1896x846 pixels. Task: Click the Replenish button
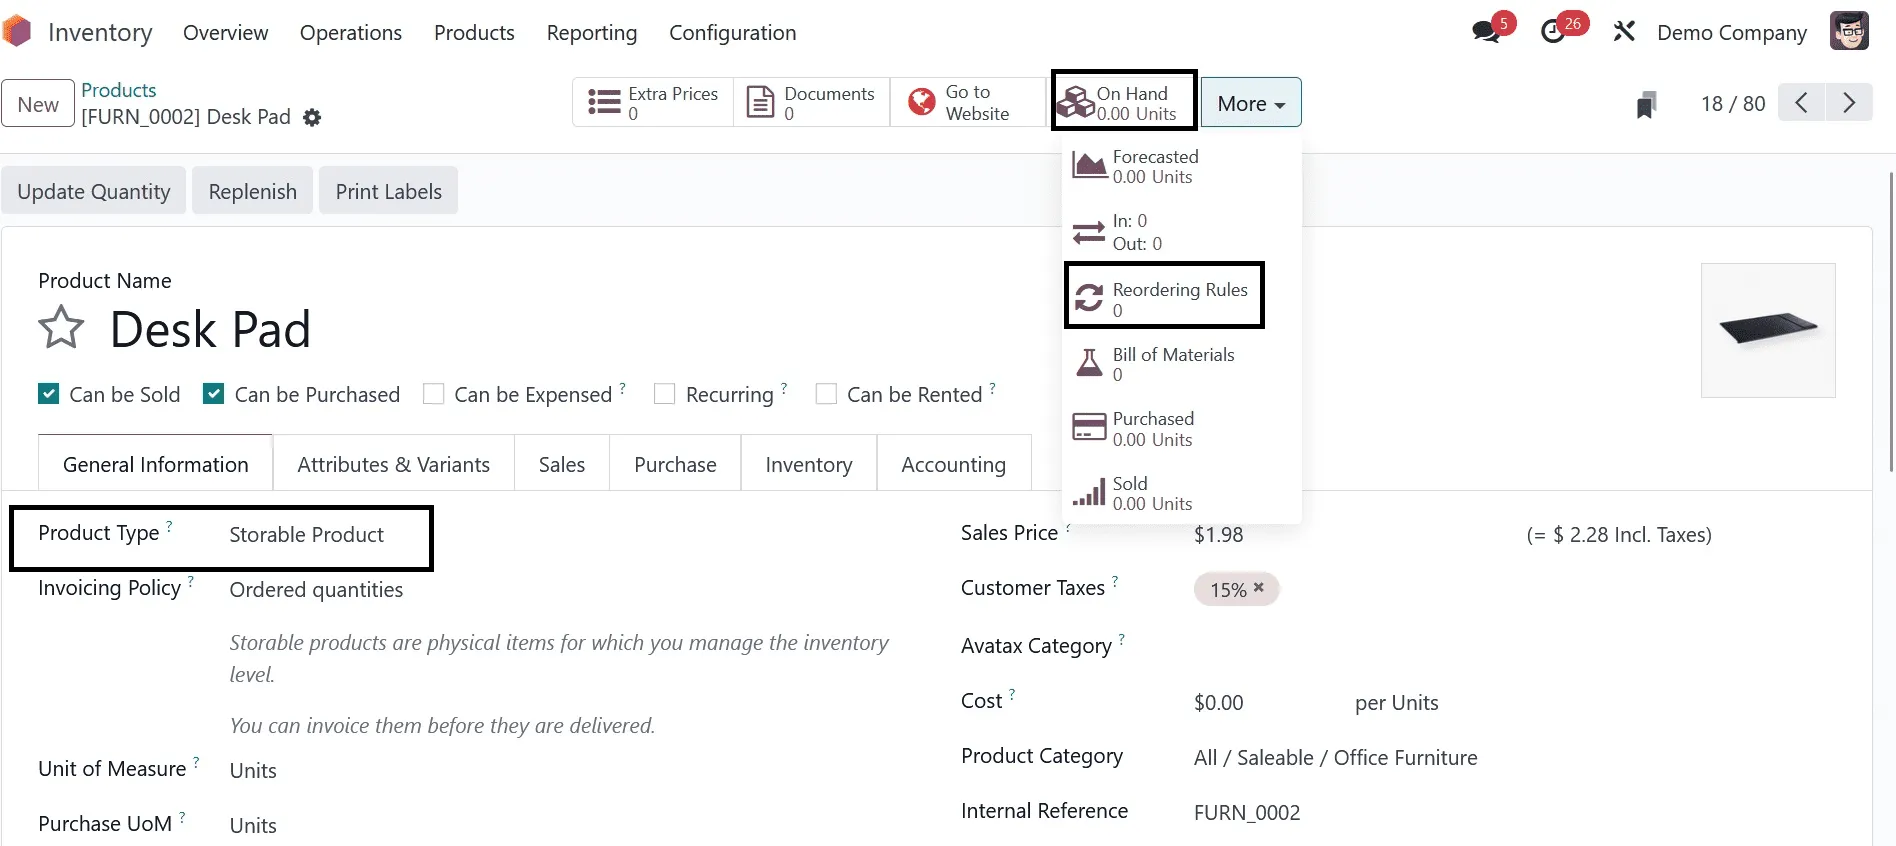[253, 191]
